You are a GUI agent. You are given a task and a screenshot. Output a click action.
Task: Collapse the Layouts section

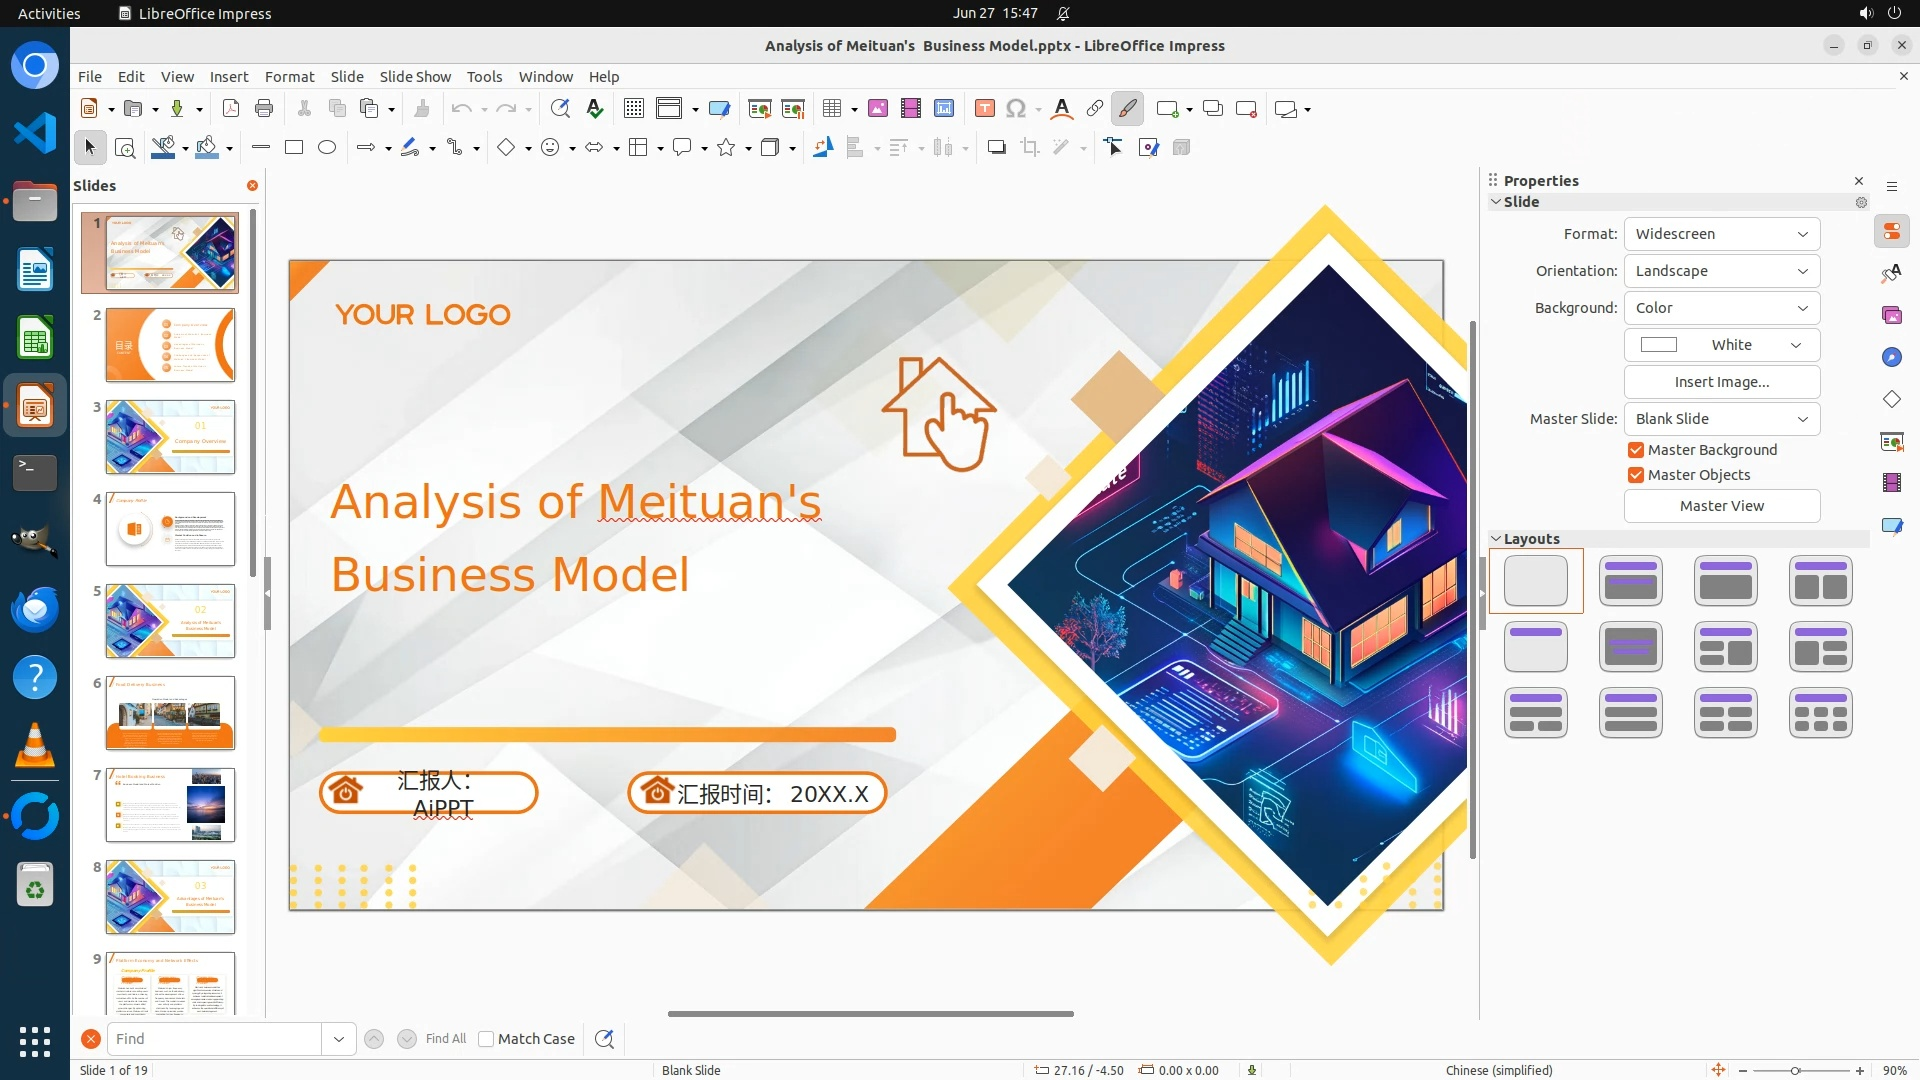pos(1496,539)
